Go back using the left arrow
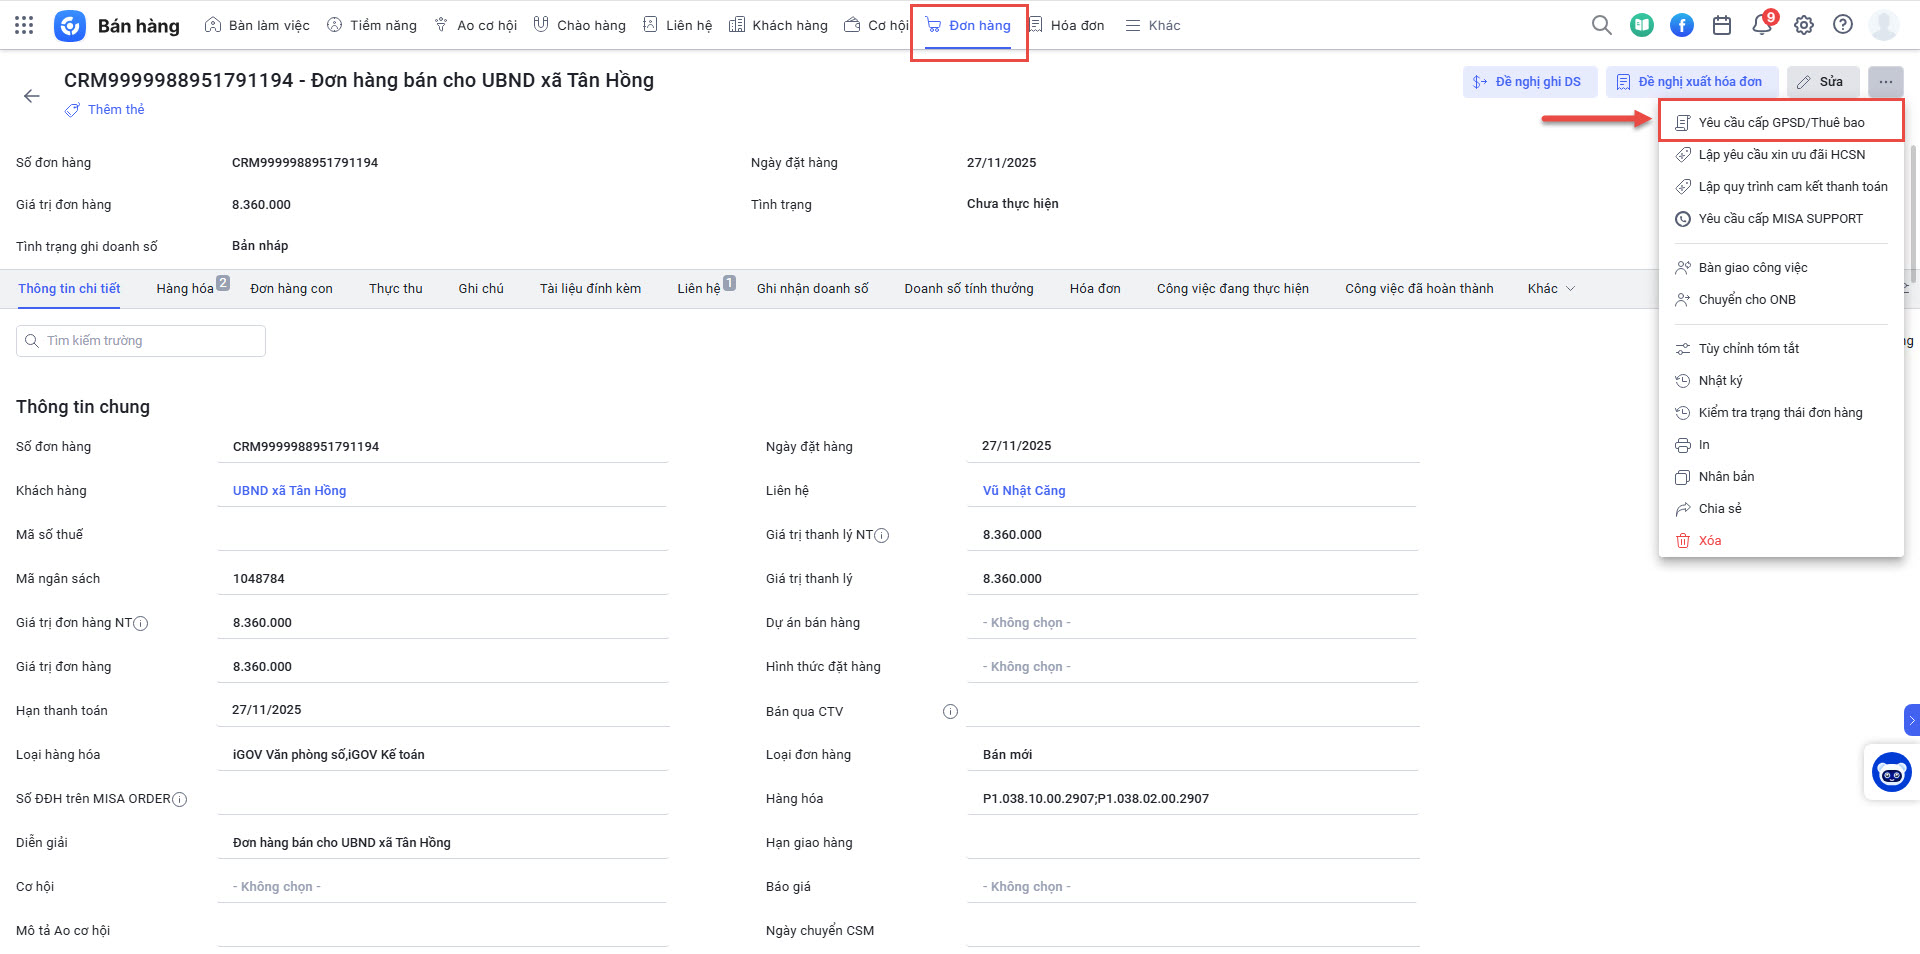Viewport: 1920px width, 954px height. pyautogui.click(x=32, y=96)
